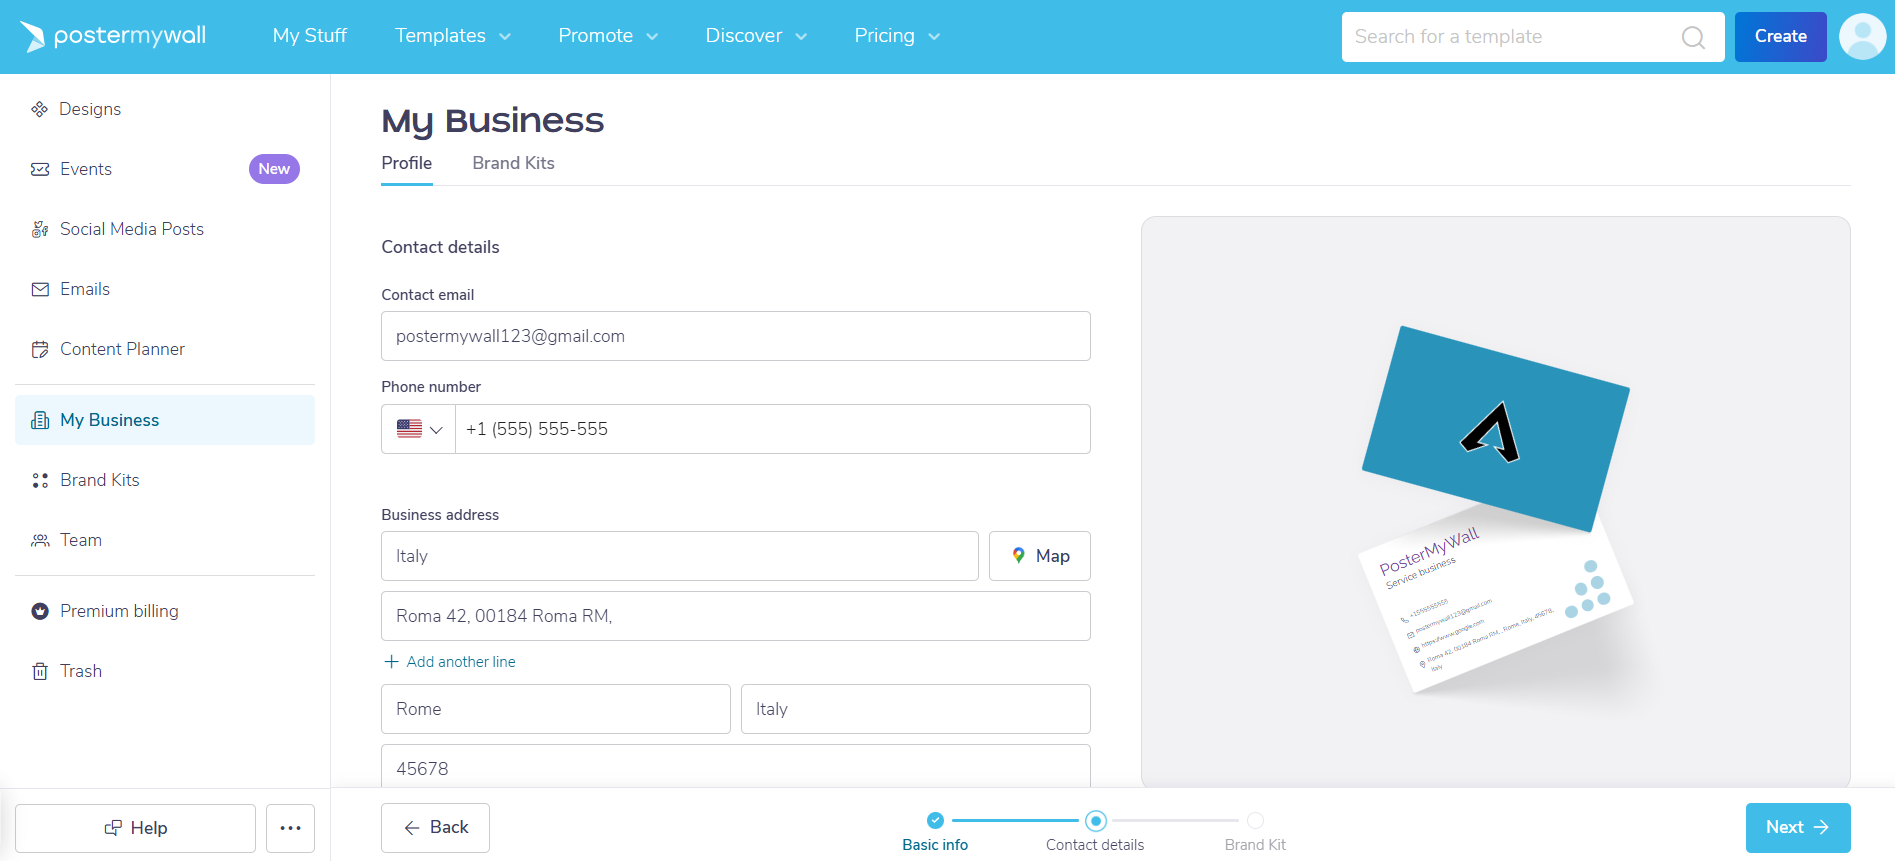Screen dimensions: 1895x861
Task: Click the city field containing Rome
Action: point(555,709)
